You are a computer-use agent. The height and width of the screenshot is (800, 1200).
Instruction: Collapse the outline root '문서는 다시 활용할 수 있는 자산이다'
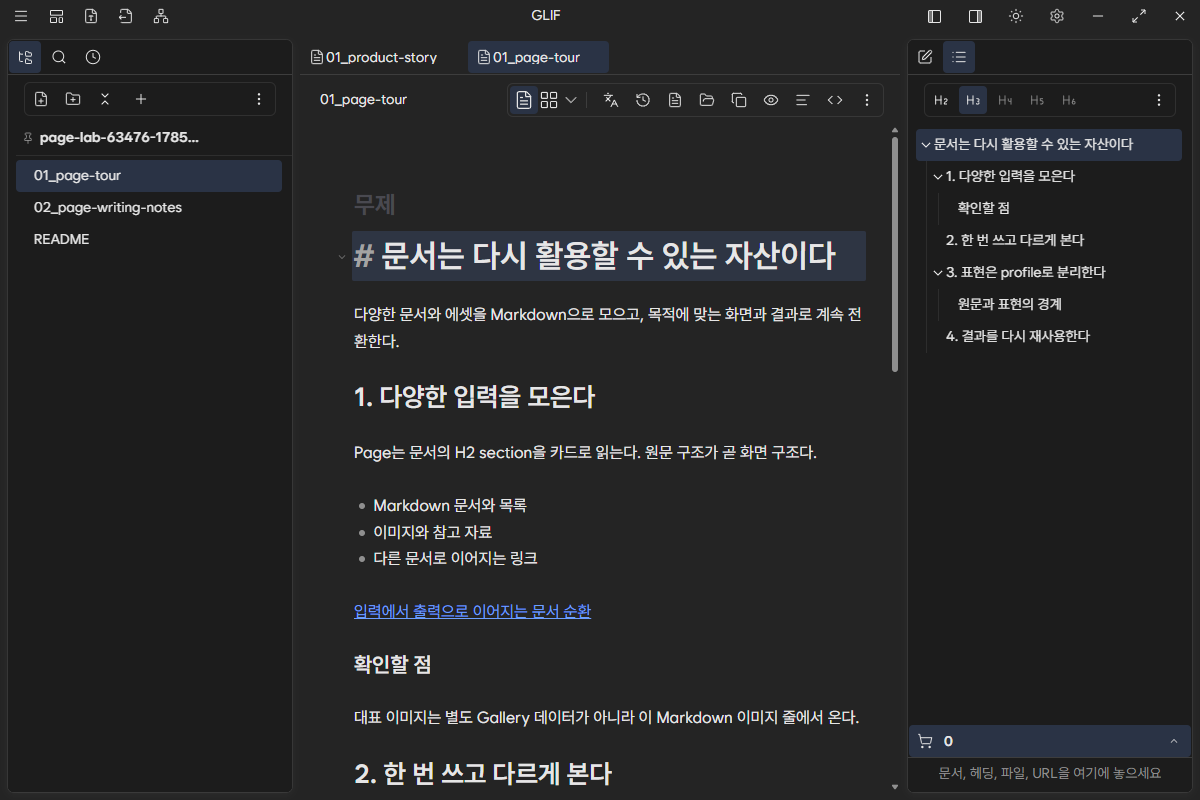coord(926,144)
